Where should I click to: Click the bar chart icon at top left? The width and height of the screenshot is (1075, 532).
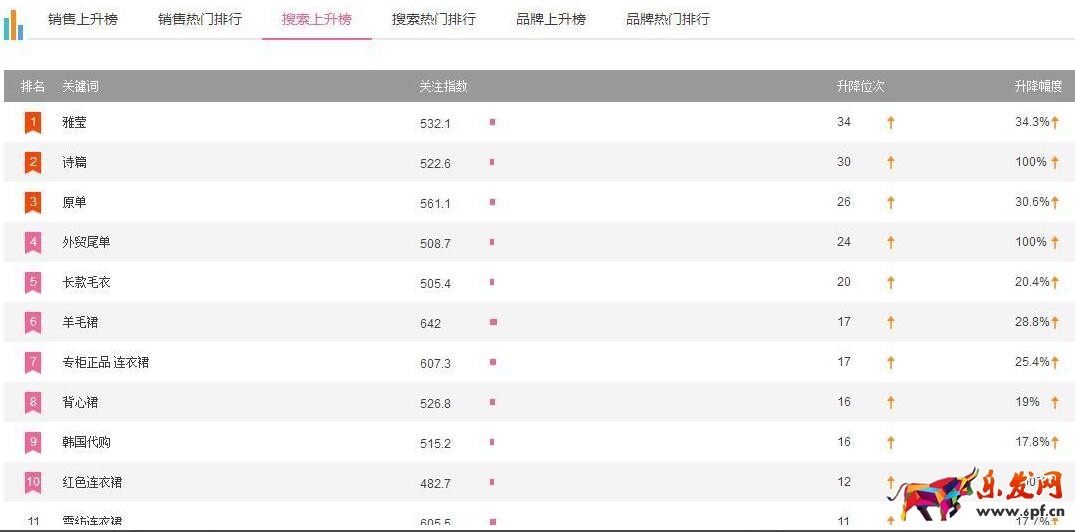[13, 24]
